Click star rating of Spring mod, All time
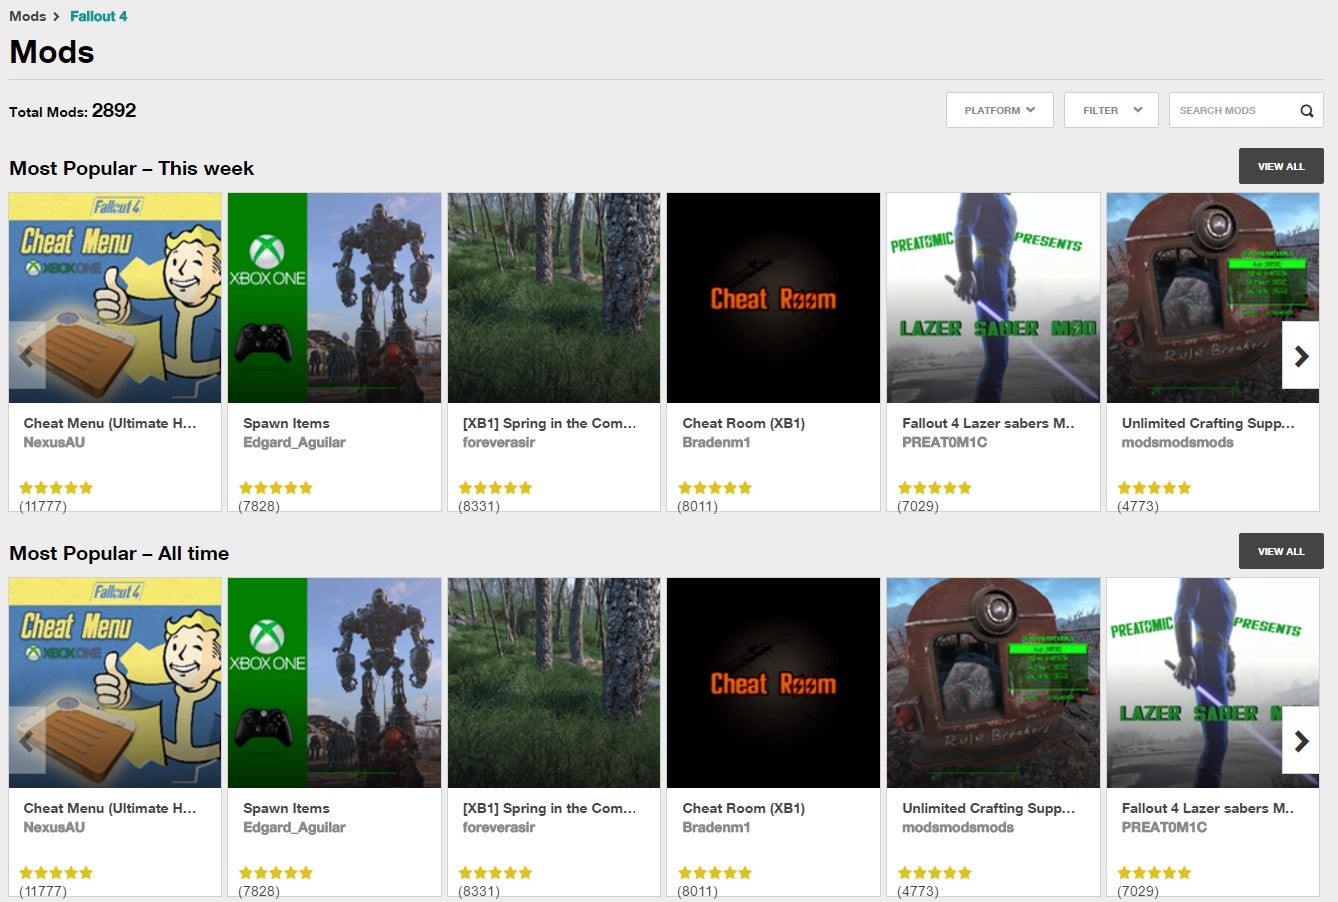 pos(495,873)
